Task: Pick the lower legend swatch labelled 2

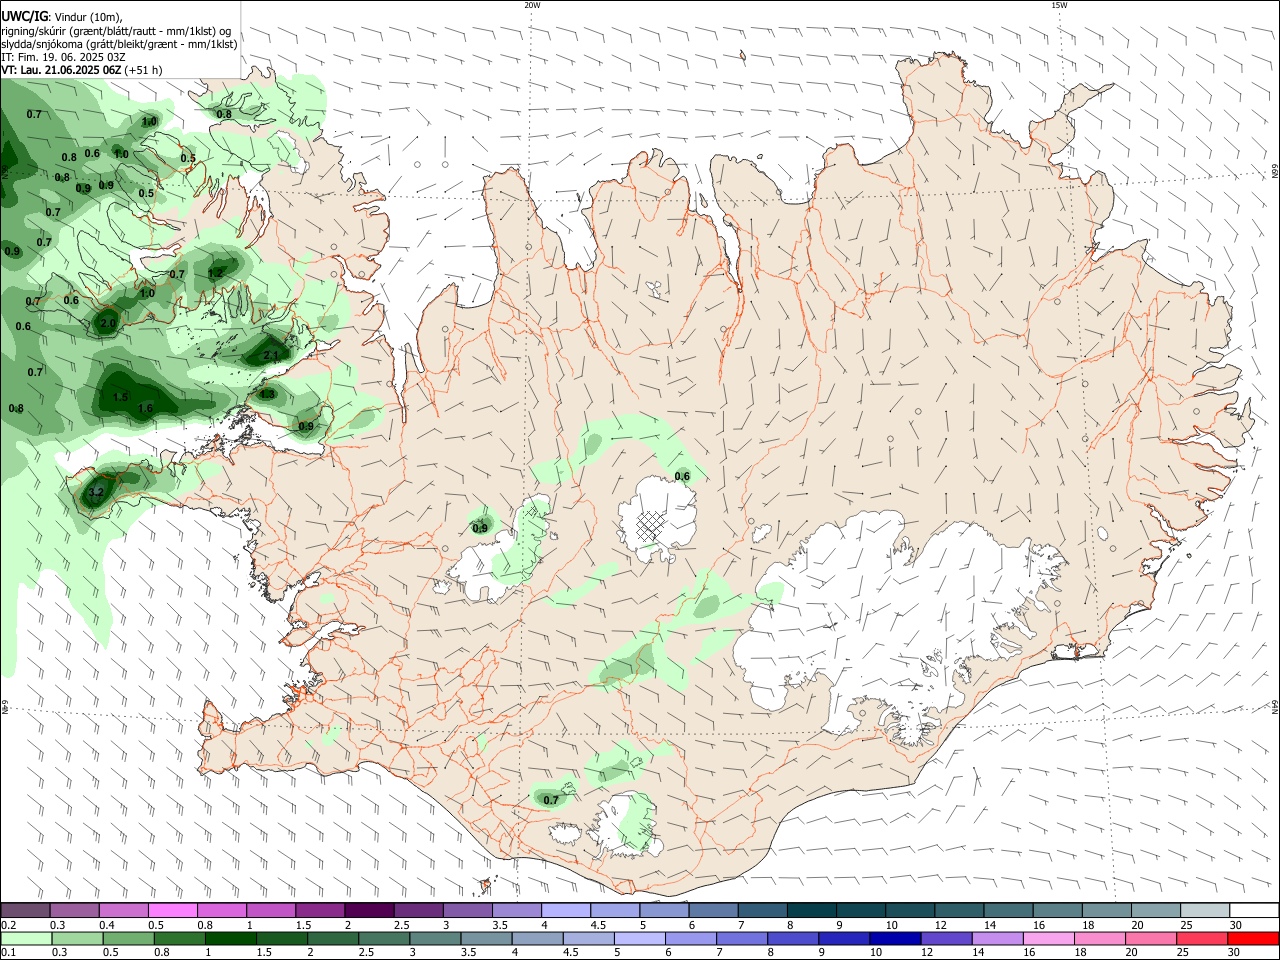Action: coord(332,938)
